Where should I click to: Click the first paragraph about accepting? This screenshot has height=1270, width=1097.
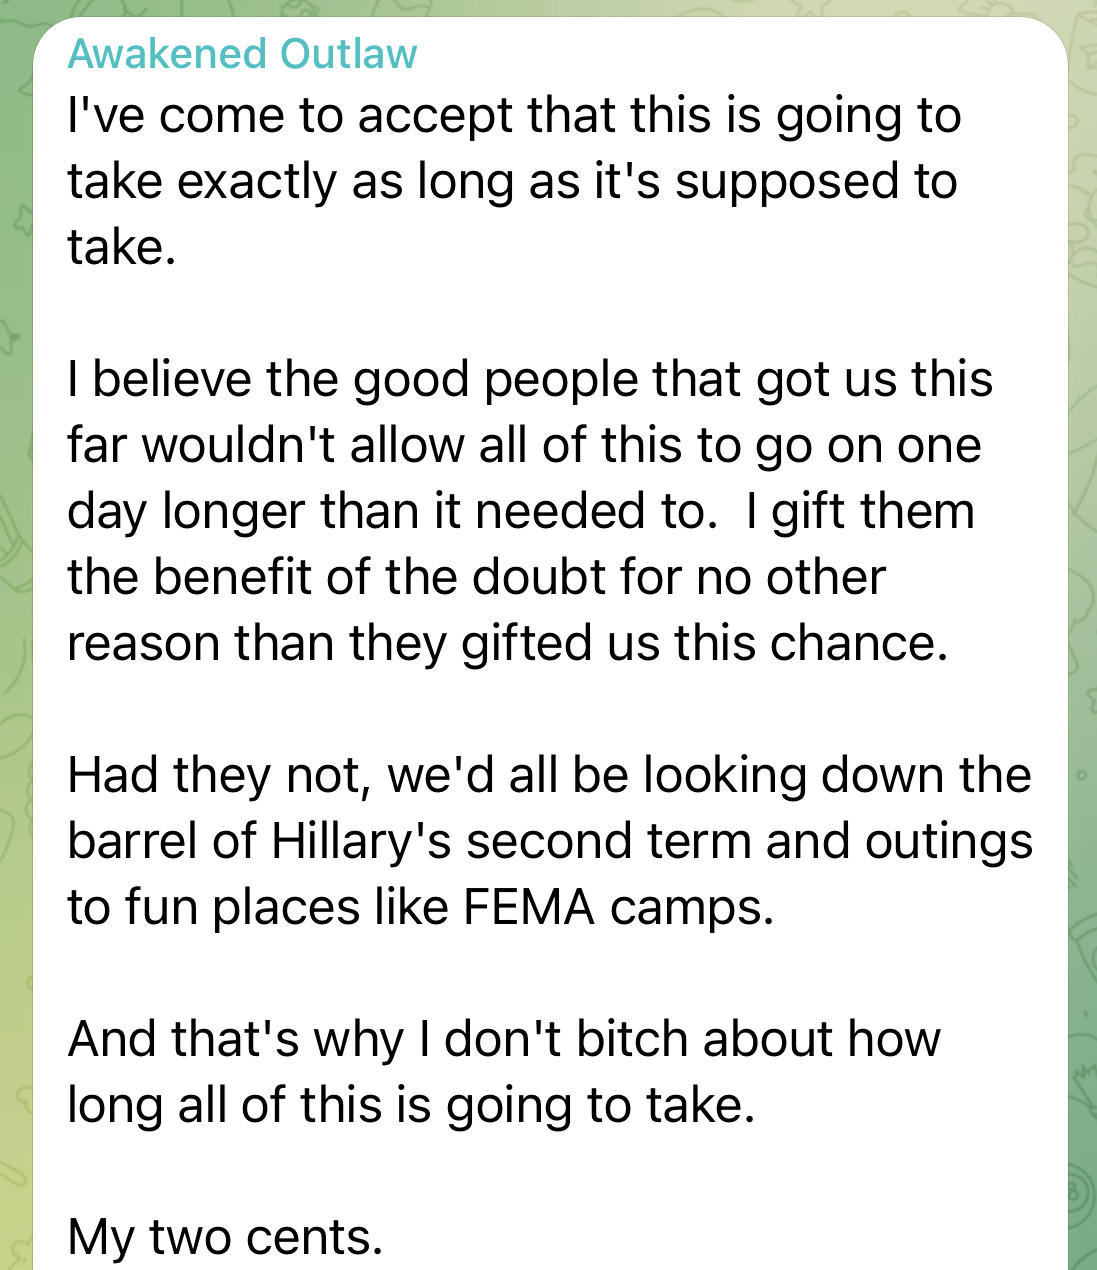pyautogui.click(x=513, y=181)
